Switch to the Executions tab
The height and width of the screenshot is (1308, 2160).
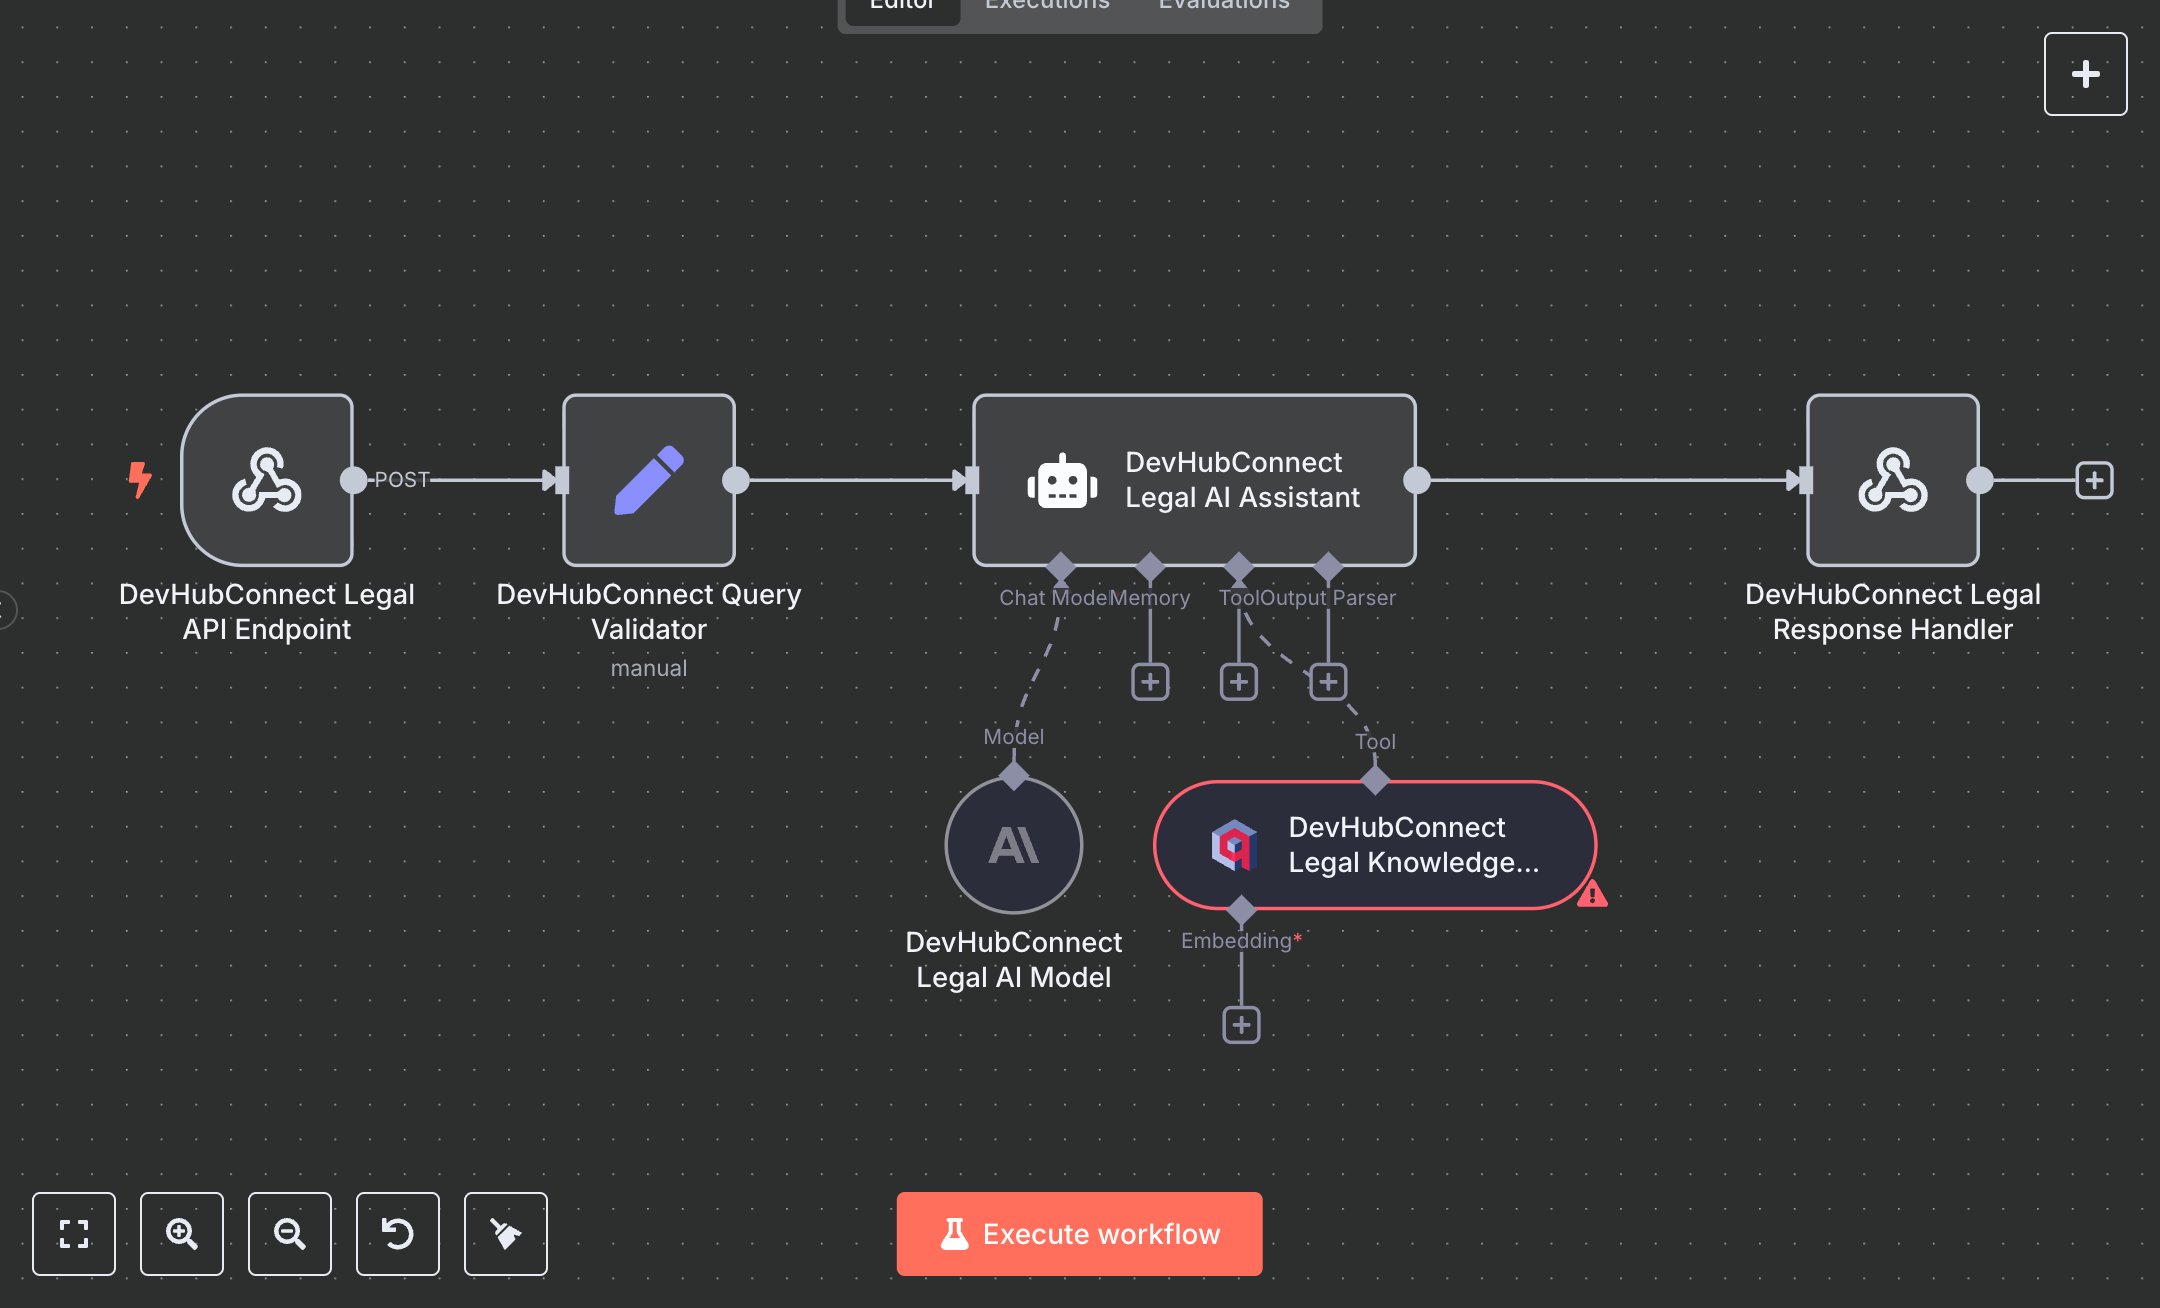pyautogui.click(x=1046, y=6)
